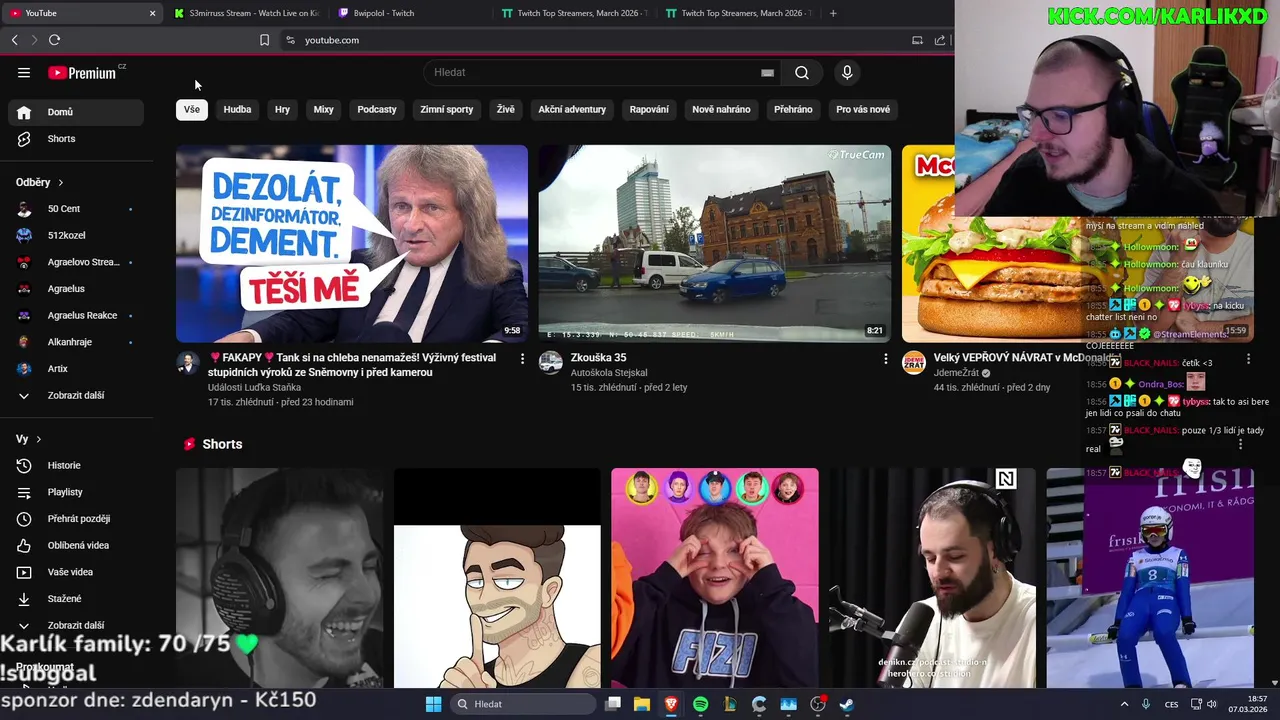Select the Vše filter chip
The width and height of the screenshot is (1280, 720).
[x=192, y=110]
